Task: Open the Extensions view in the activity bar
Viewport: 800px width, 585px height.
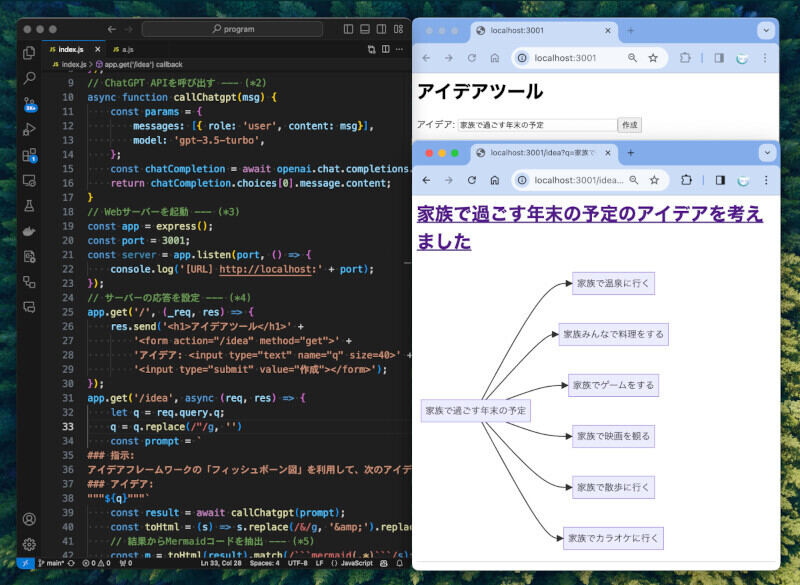Action: tap(29, 154)
